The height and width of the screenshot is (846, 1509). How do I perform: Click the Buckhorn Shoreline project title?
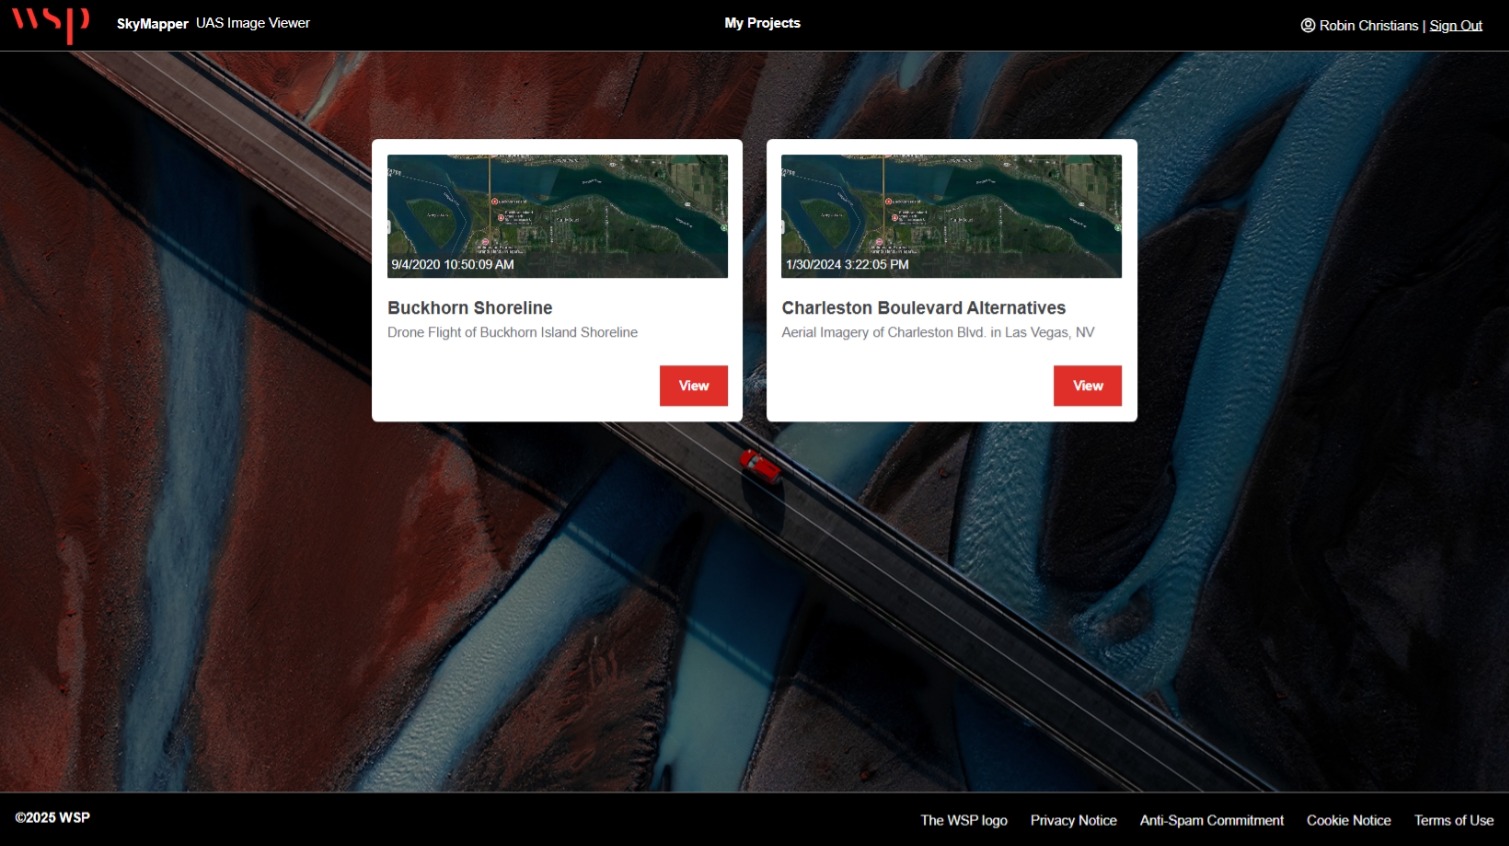[x=470, y=308]
